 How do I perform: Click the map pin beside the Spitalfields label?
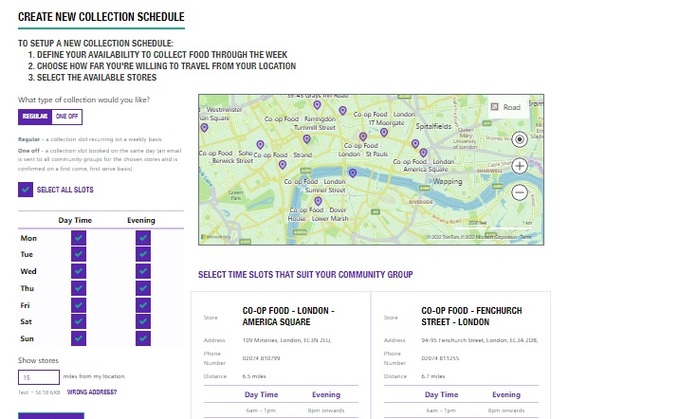(x=415, y=144)
